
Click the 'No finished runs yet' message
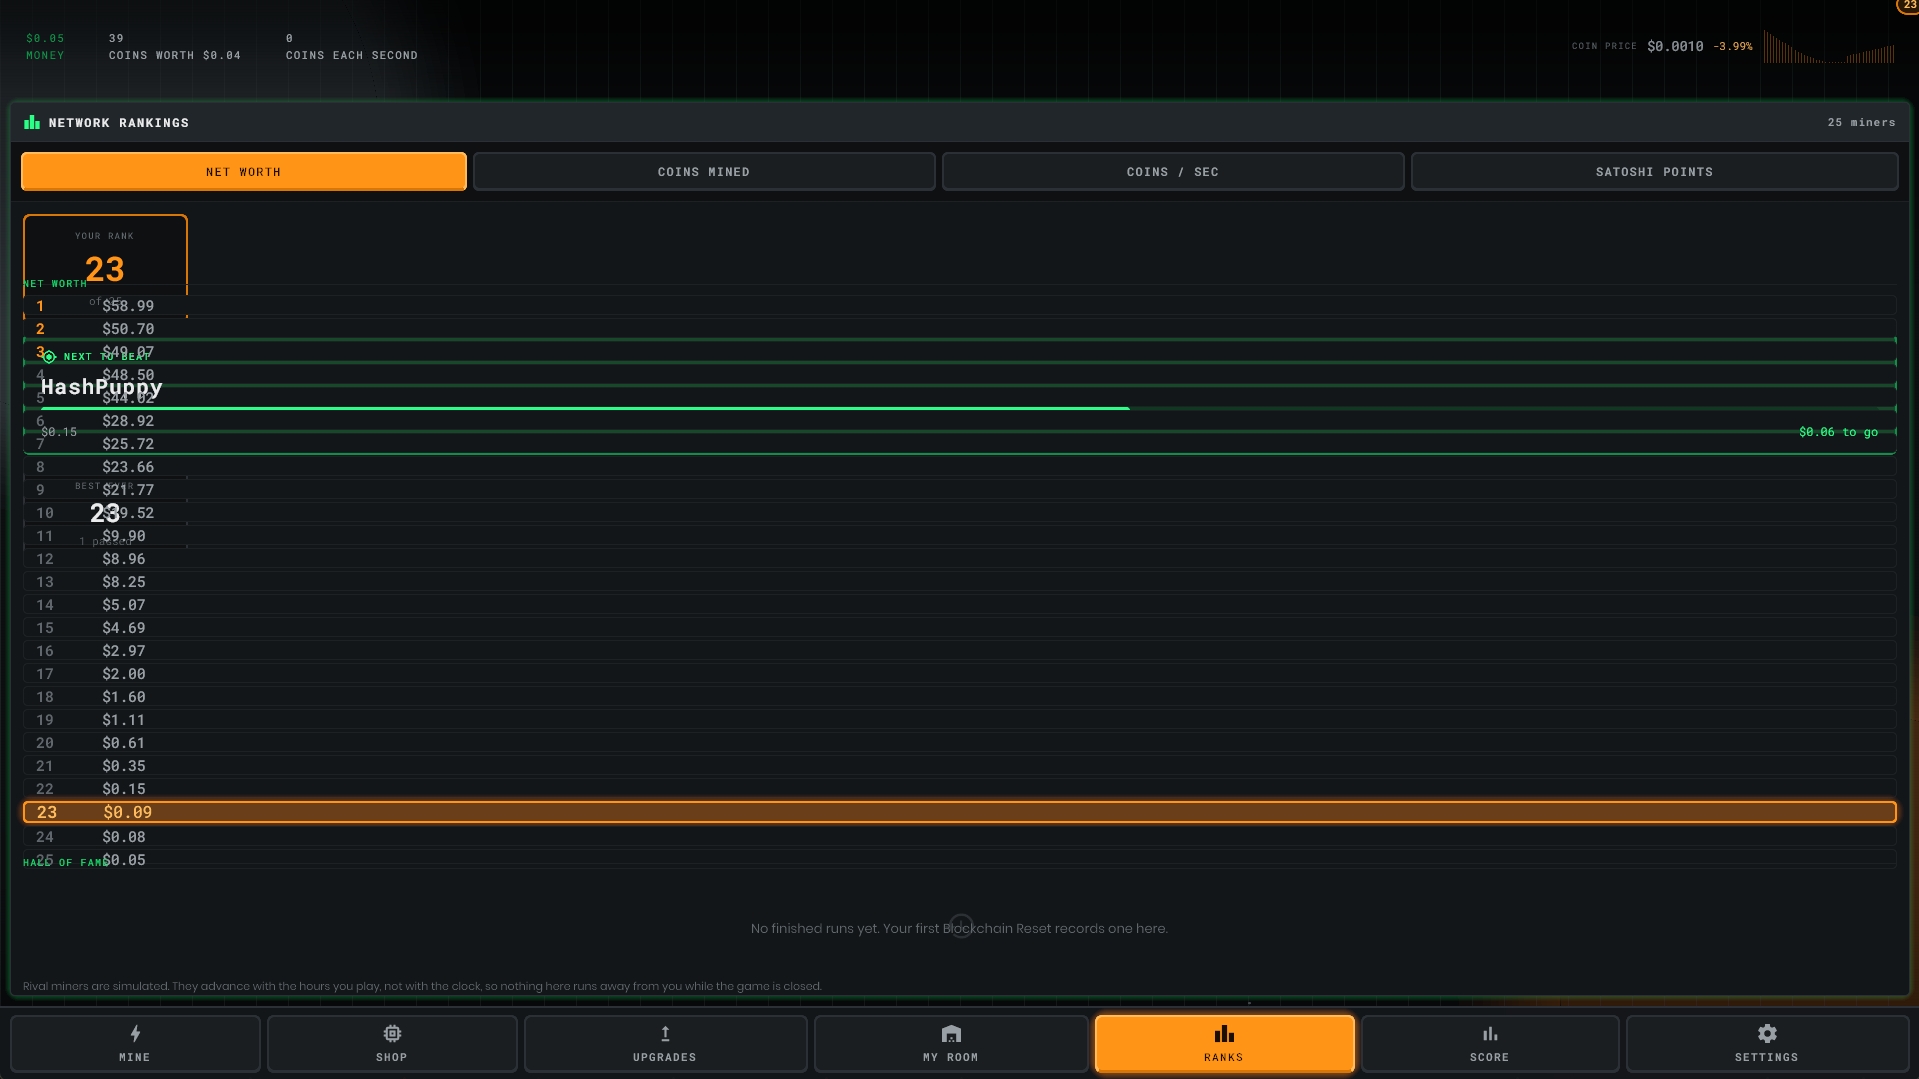(x=959, y=929)
